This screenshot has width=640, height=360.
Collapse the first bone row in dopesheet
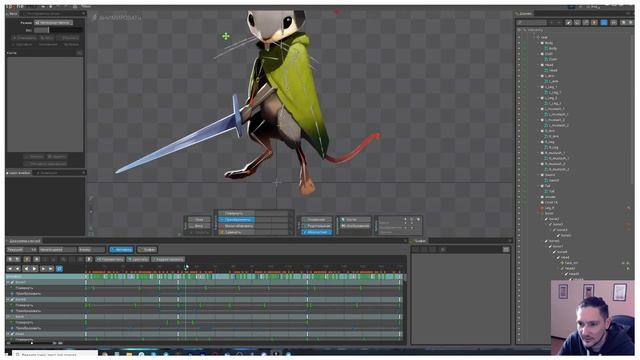pyautogui.click(x=9, y=282)
